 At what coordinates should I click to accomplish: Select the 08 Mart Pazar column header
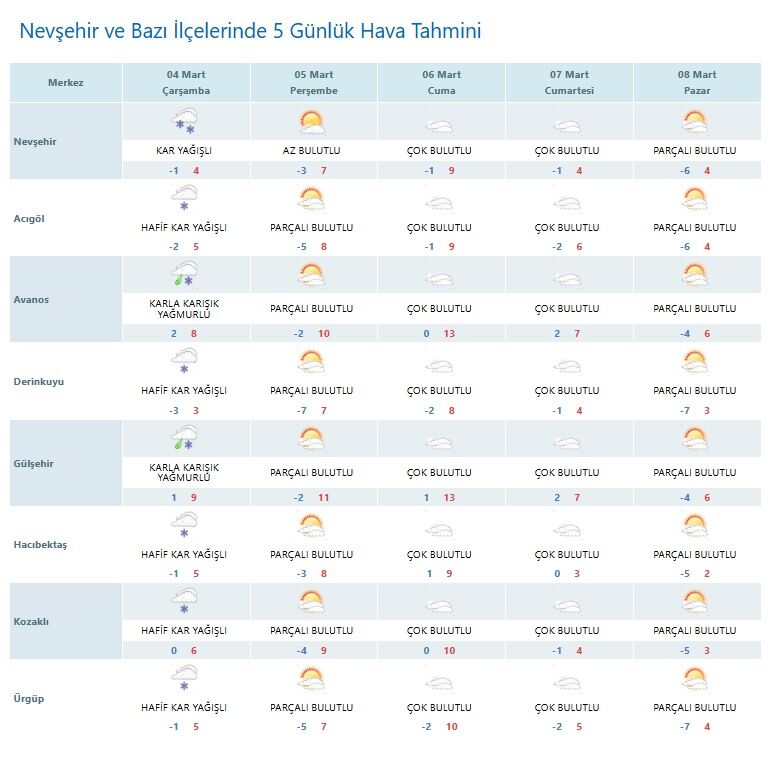697,82
